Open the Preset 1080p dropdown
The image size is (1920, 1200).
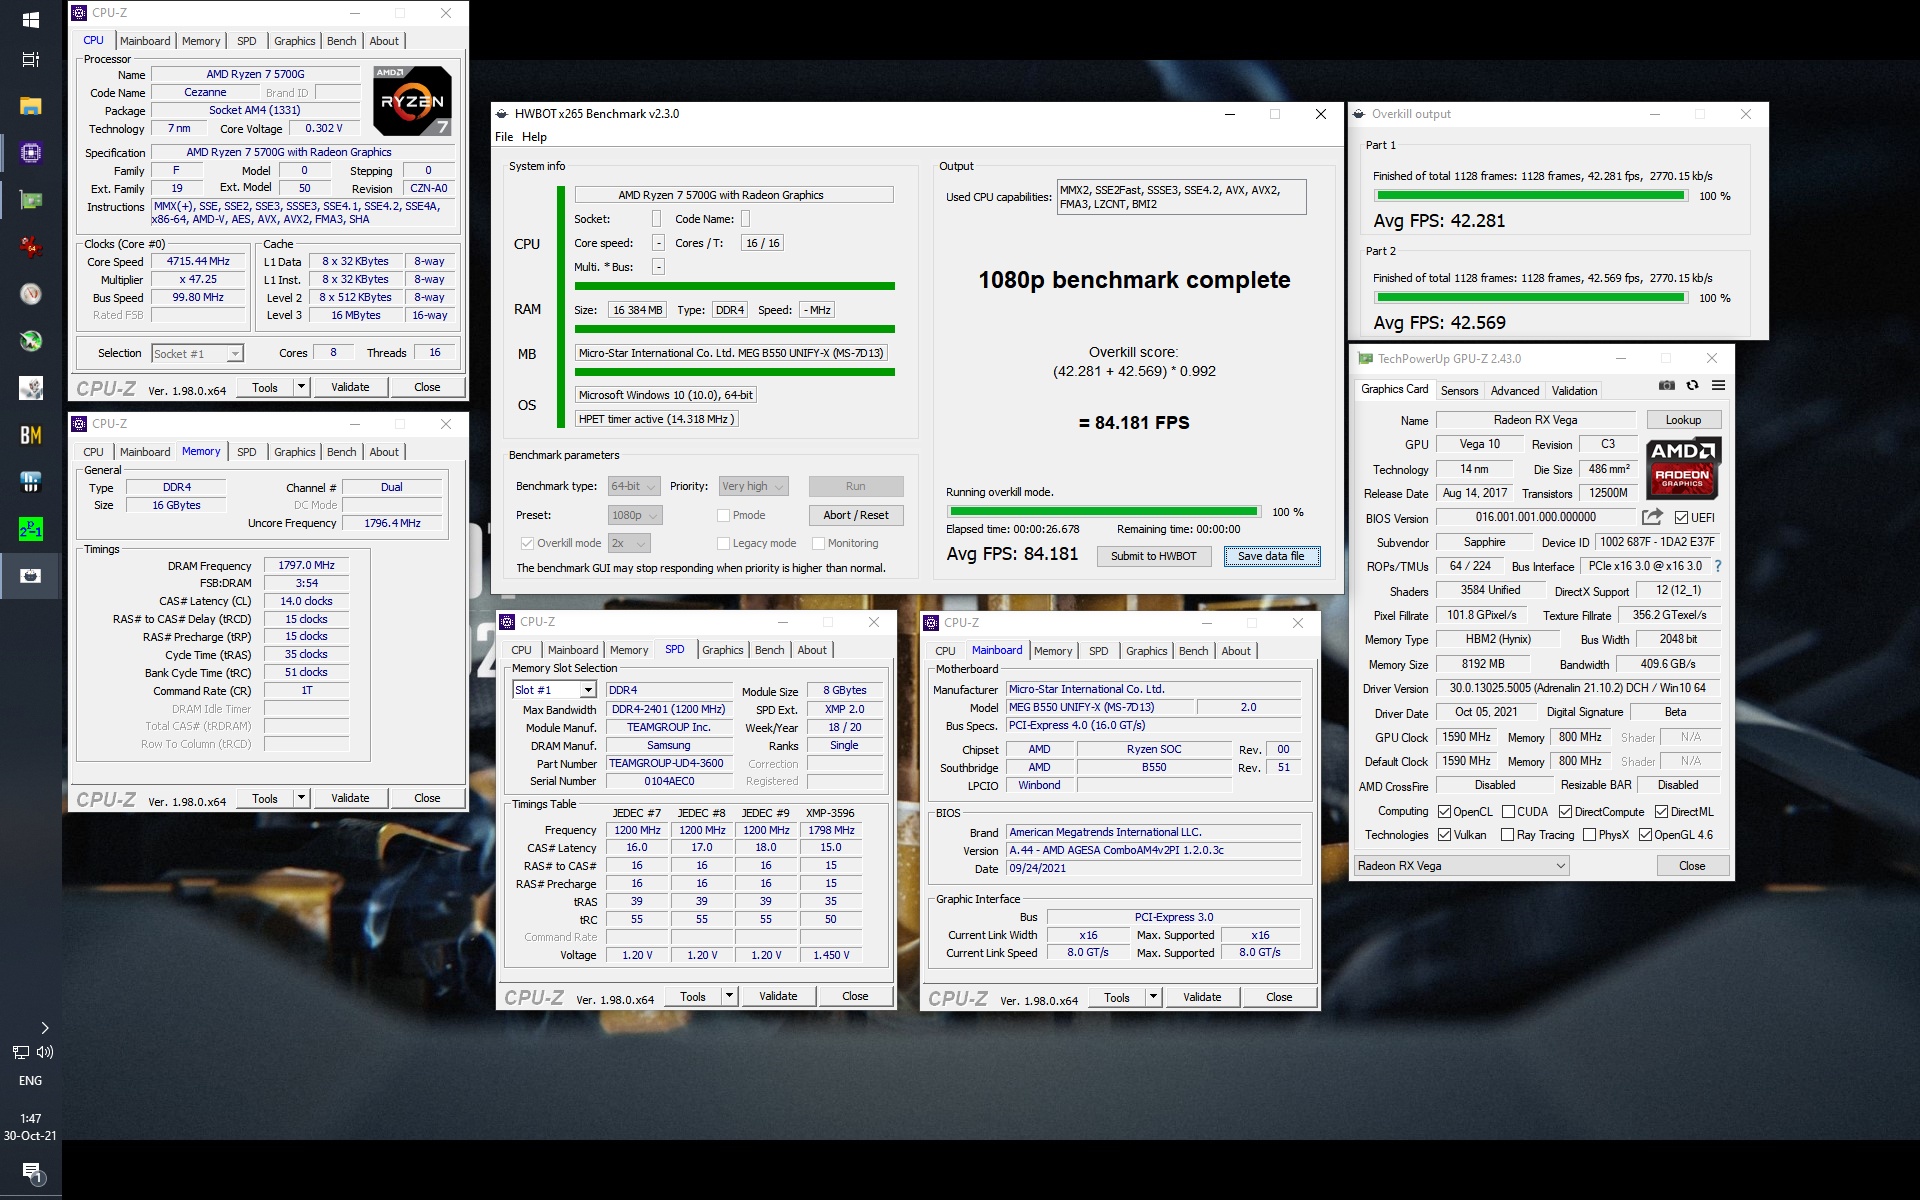click(635, 516)
